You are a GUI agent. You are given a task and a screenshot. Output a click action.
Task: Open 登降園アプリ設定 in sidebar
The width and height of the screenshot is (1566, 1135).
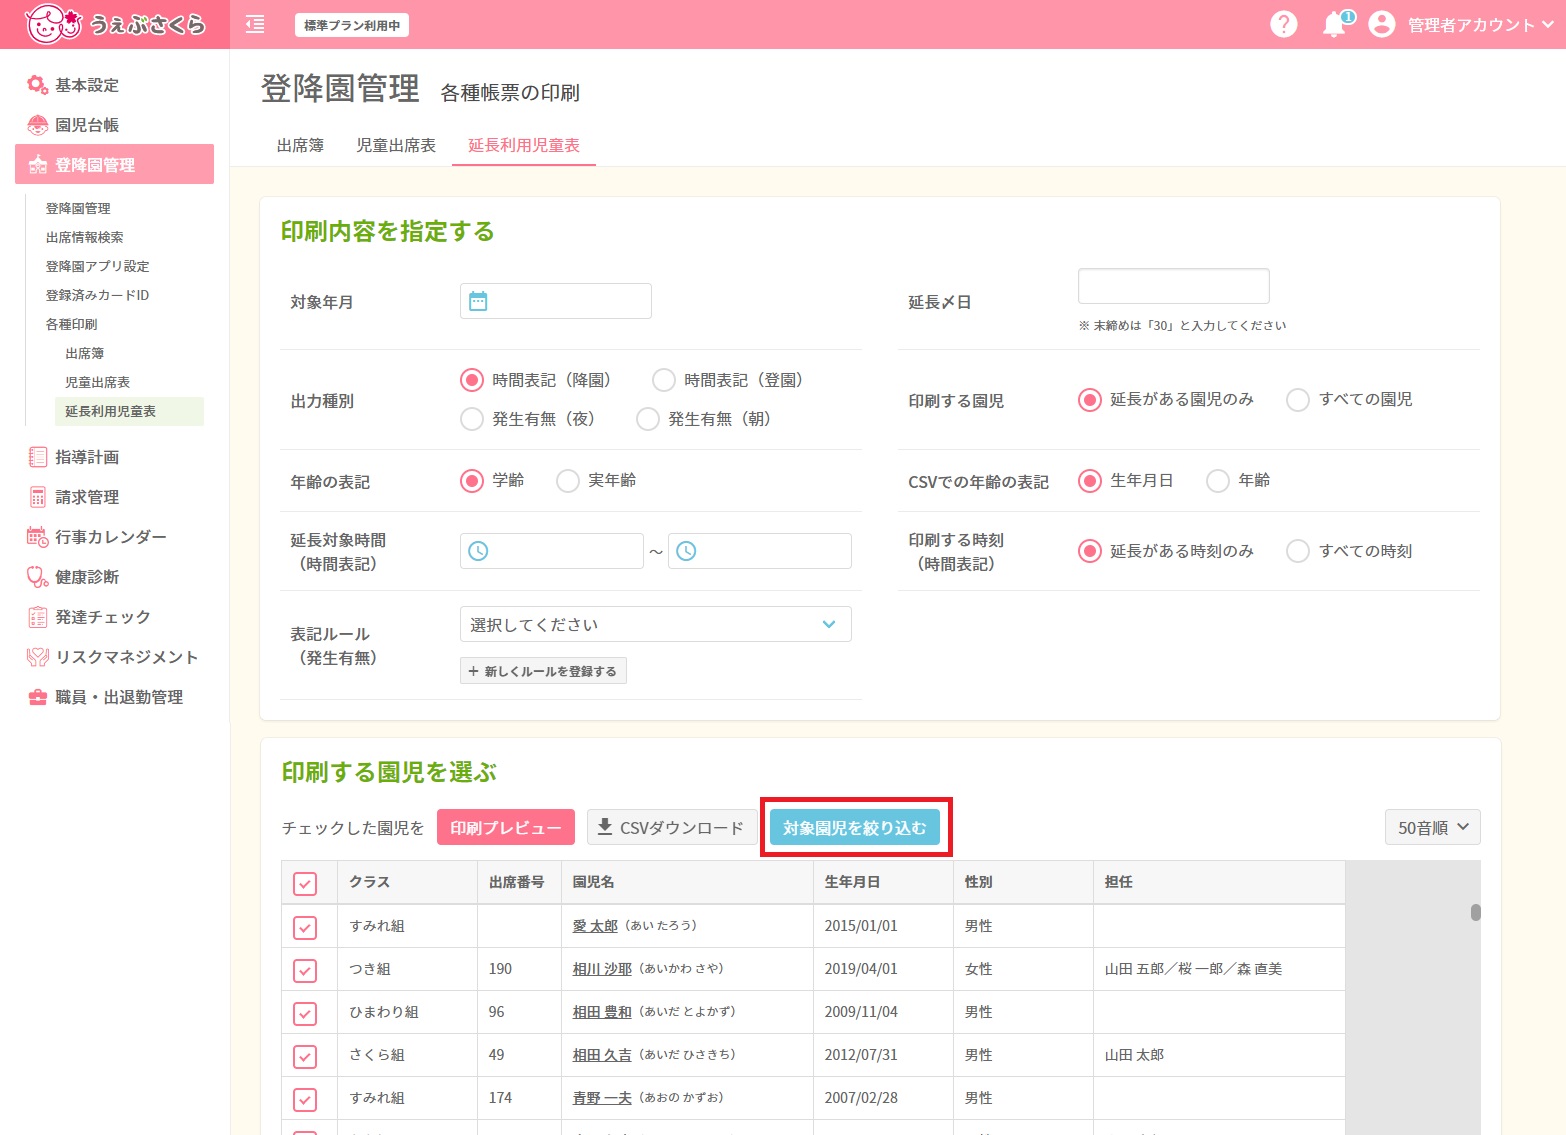pos(97,266)
